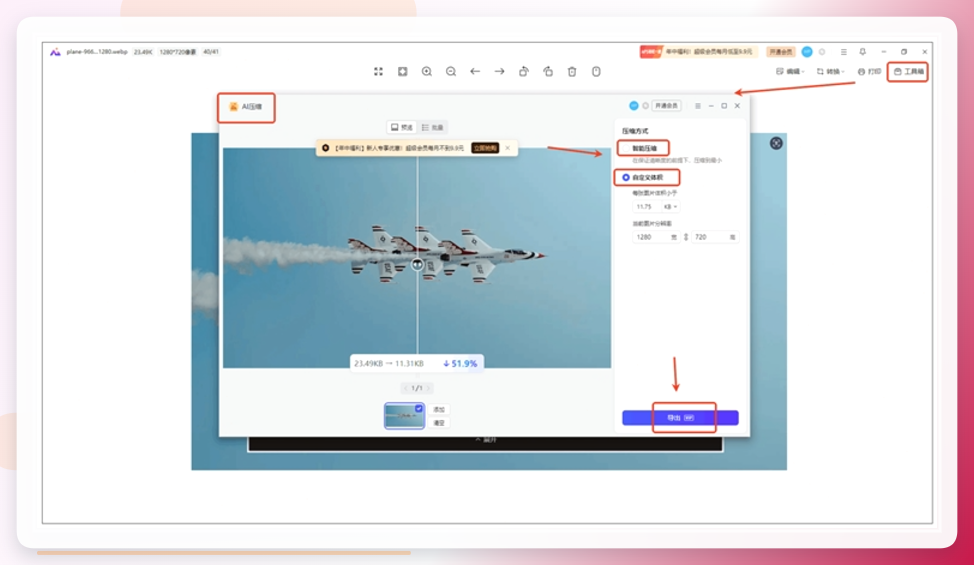Click the 添加 add button near thumbnail
This screenshot has width=974, height=565.
pyautogui.click(x=439, y=410)
